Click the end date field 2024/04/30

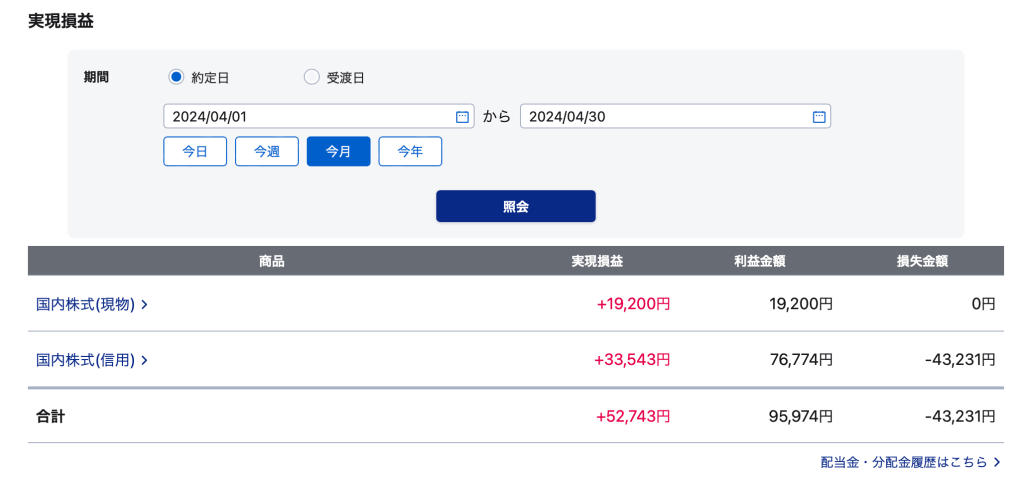pos(664,117)
